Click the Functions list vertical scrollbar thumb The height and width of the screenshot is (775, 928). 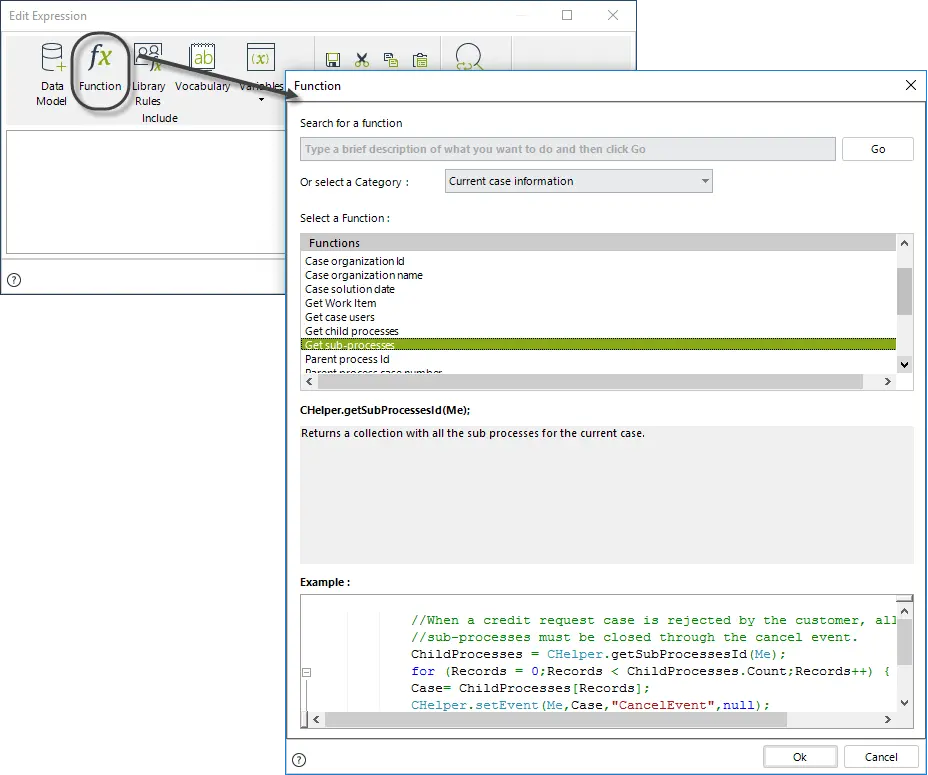point(904,291)
